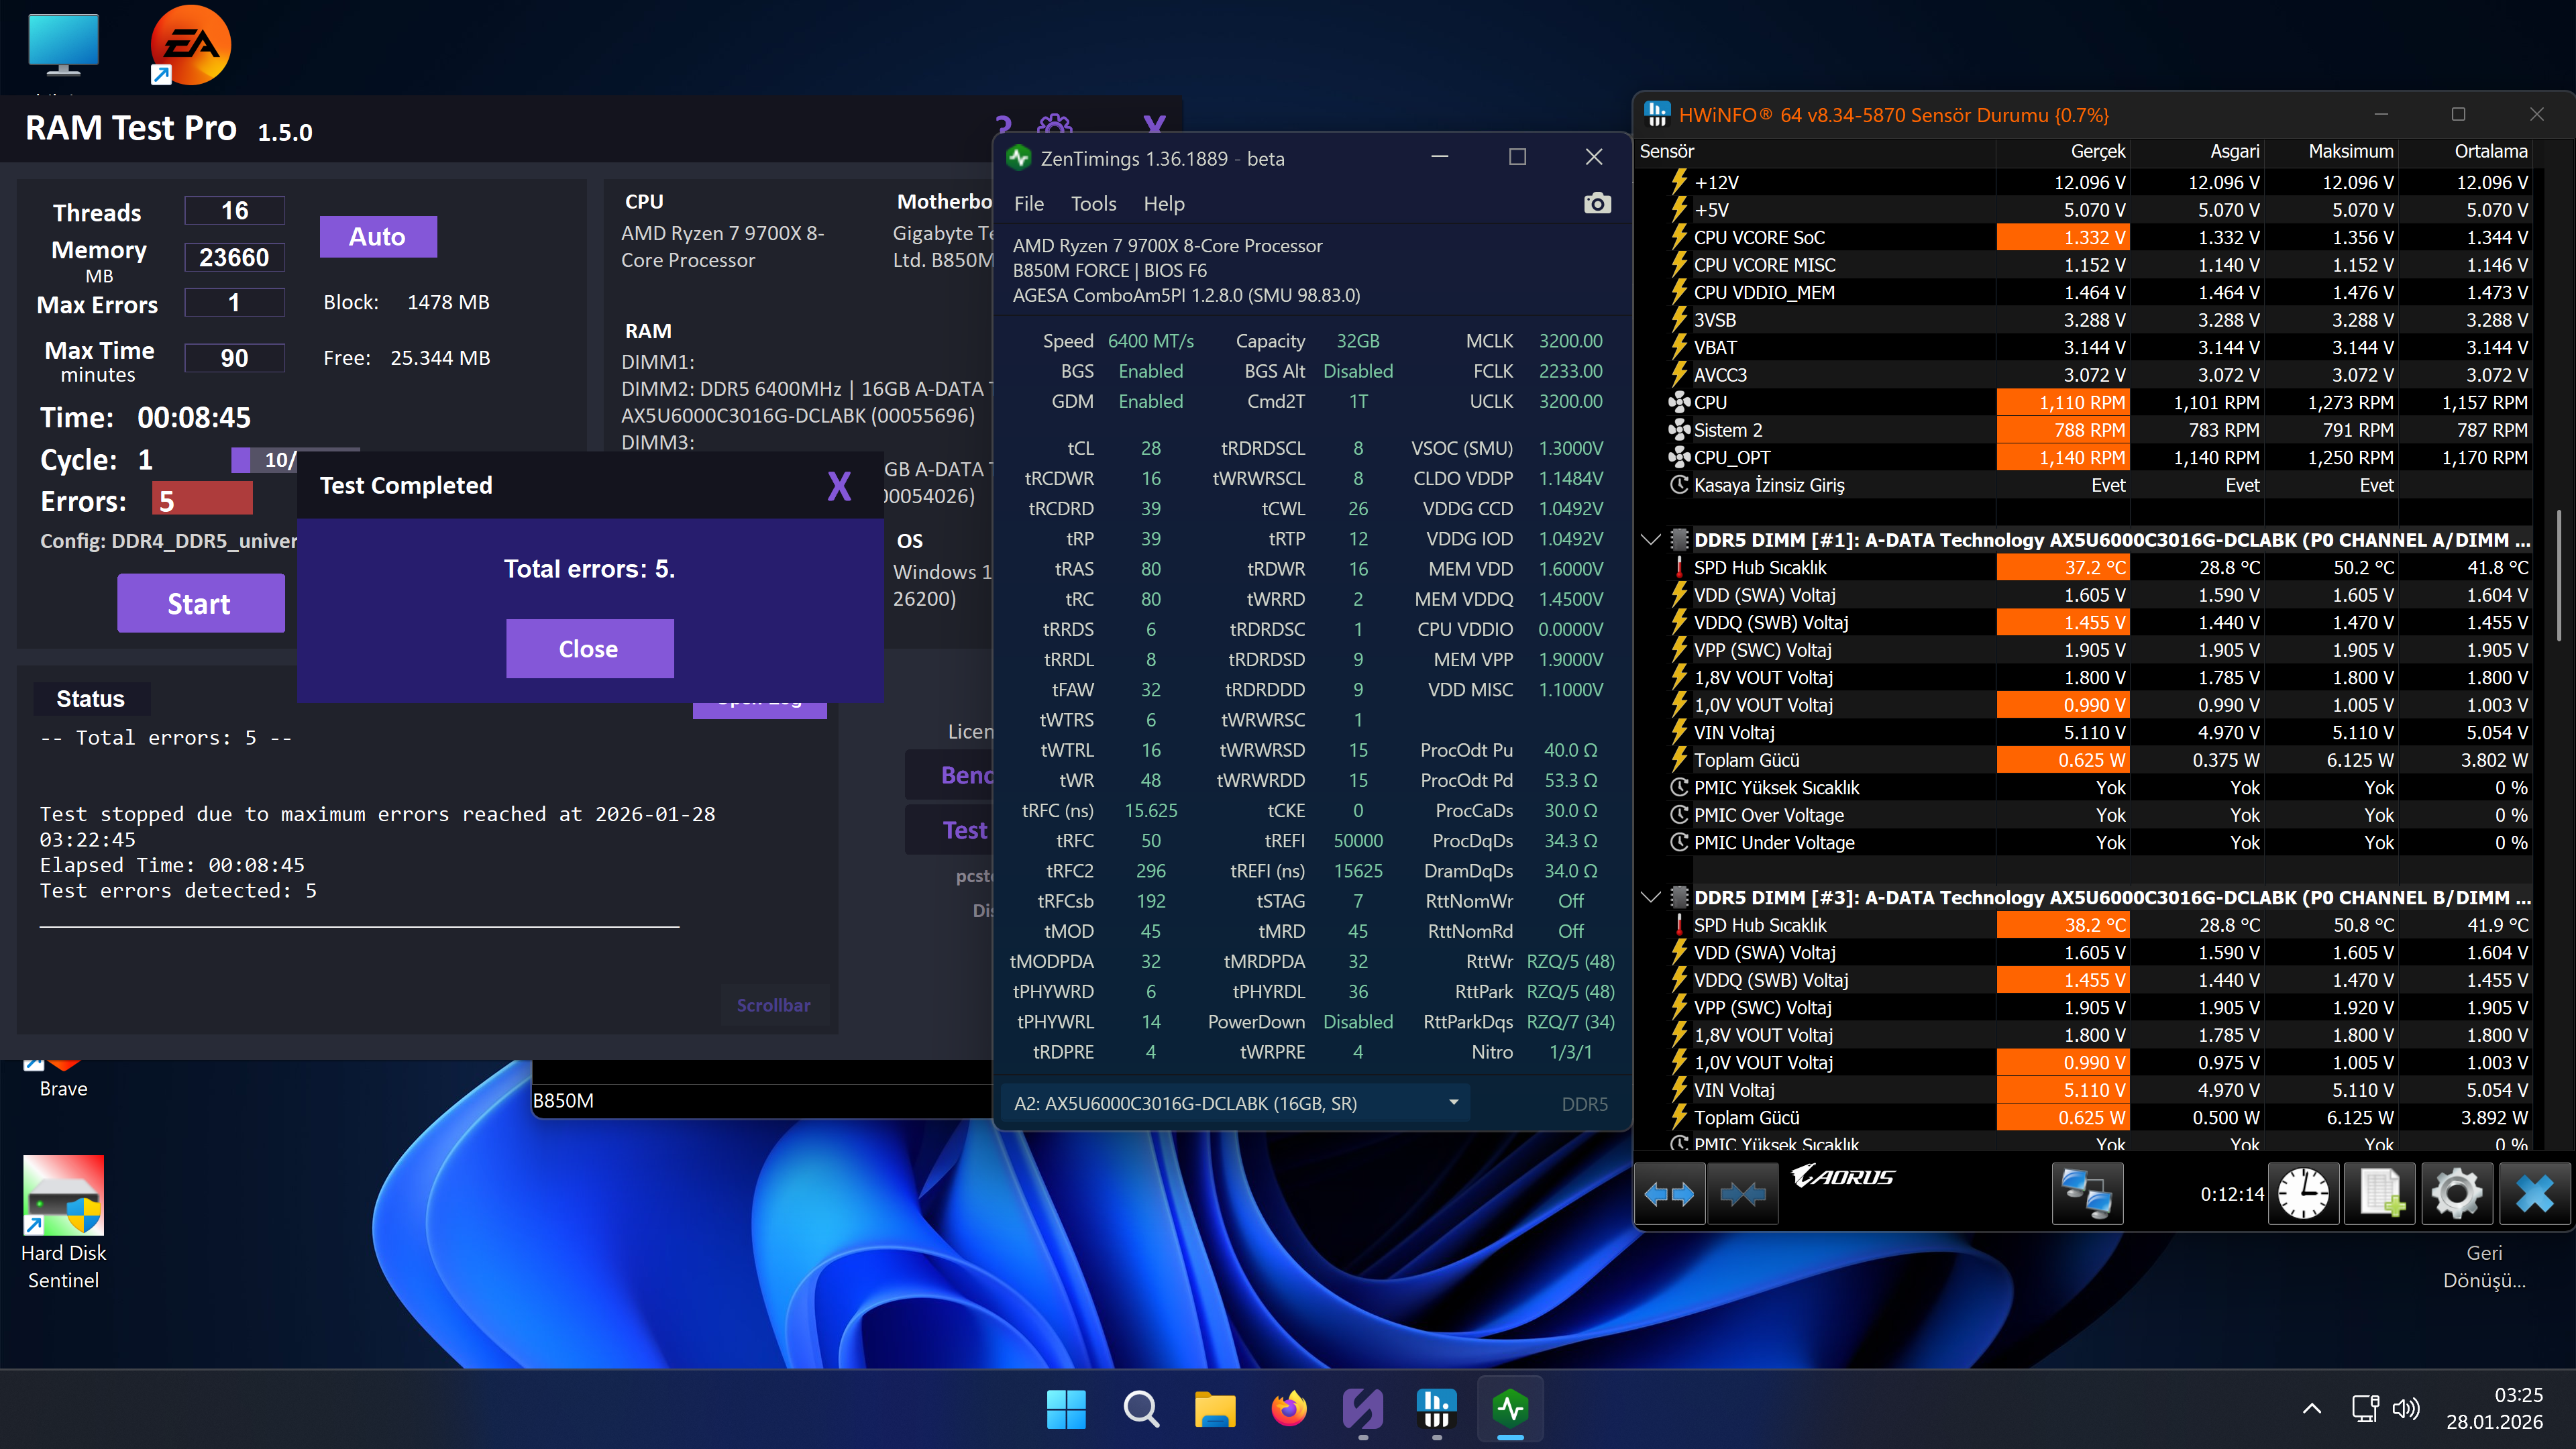Select the EA desktop shortcut icon
Screen dimensions: 2576x1449
coord(190,46)
